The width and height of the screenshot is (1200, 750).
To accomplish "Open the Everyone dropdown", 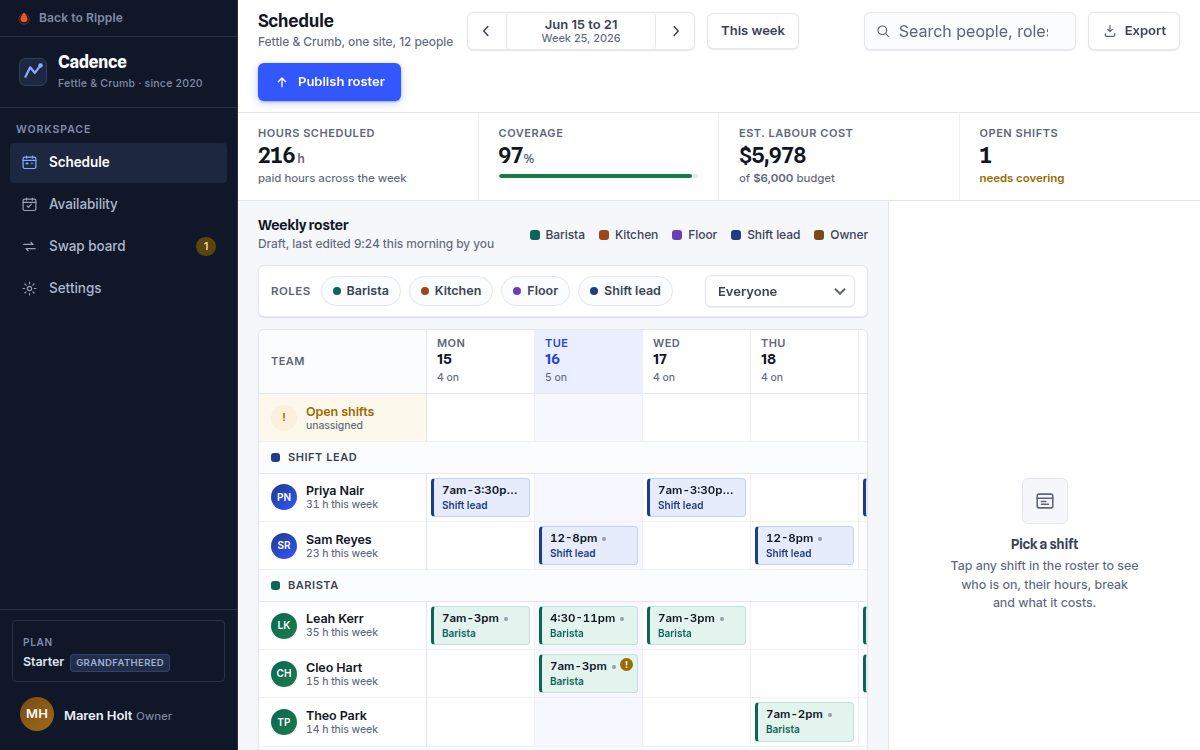I will click(x=780, y=291).
